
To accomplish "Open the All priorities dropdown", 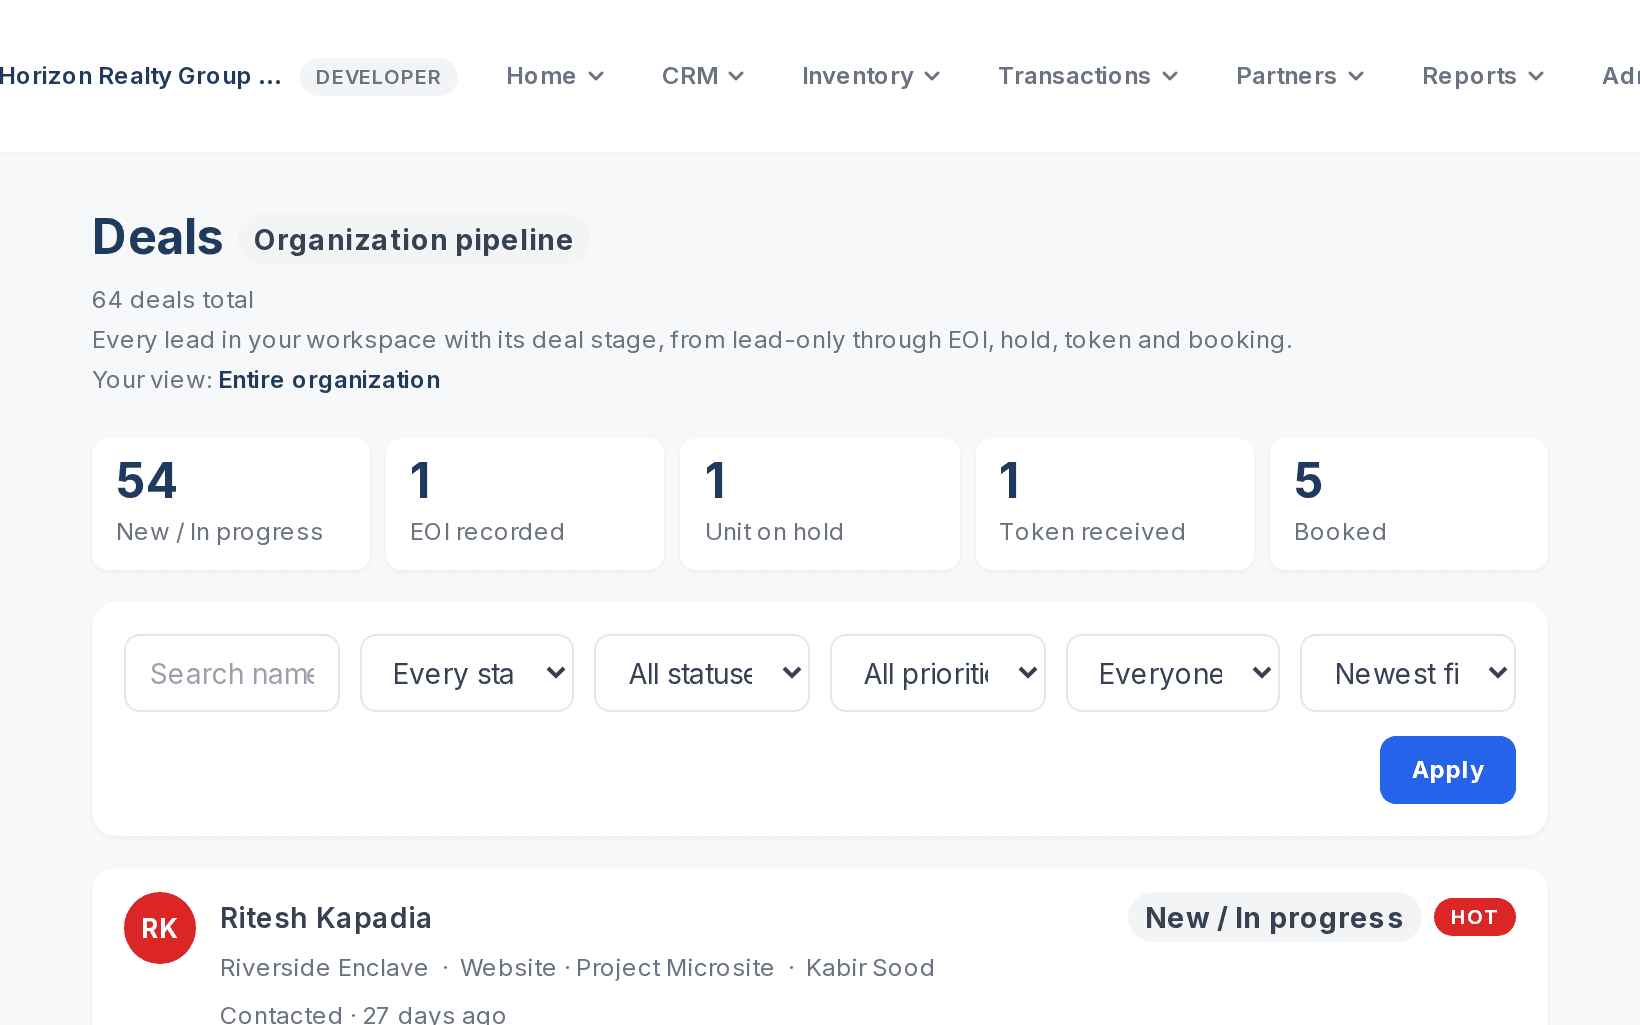I will tap(938, 673).
